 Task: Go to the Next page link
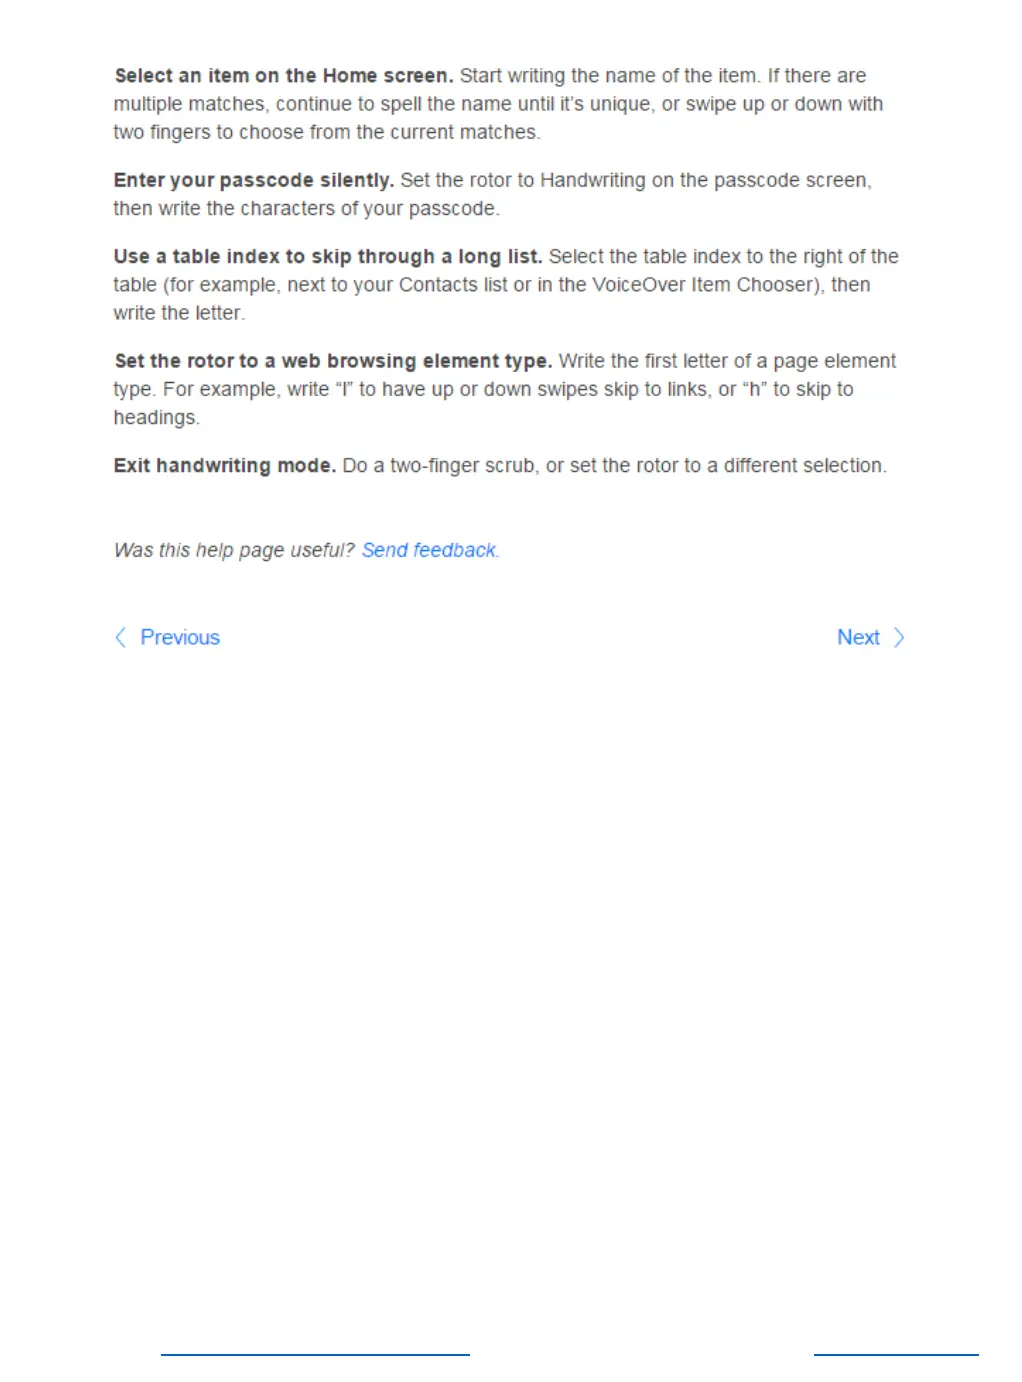pos(858,638)
